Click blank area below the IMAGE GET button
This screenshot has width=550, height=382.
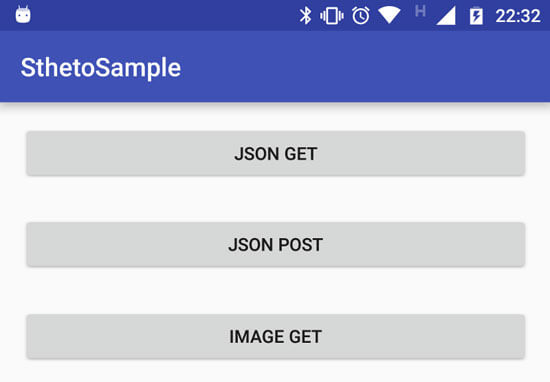(276, 371)
